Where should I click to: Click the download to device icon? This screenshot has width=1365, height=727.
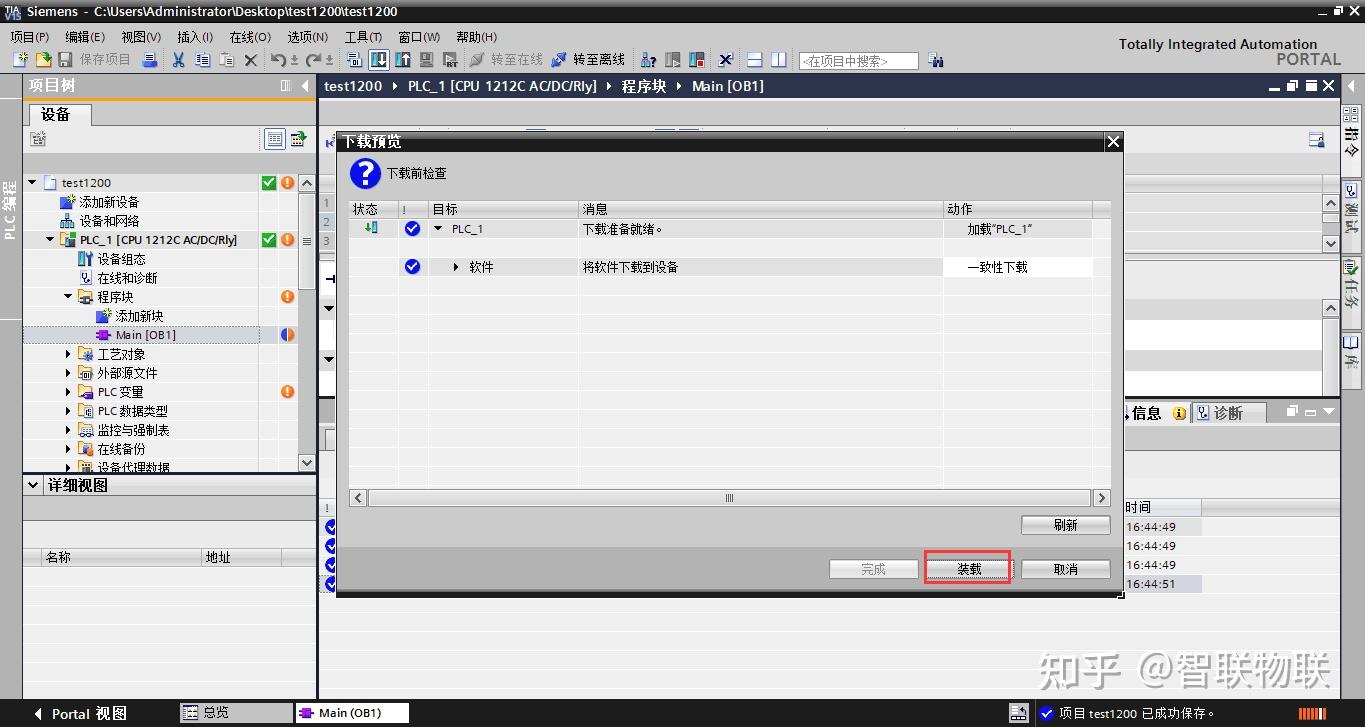point(379,60)
